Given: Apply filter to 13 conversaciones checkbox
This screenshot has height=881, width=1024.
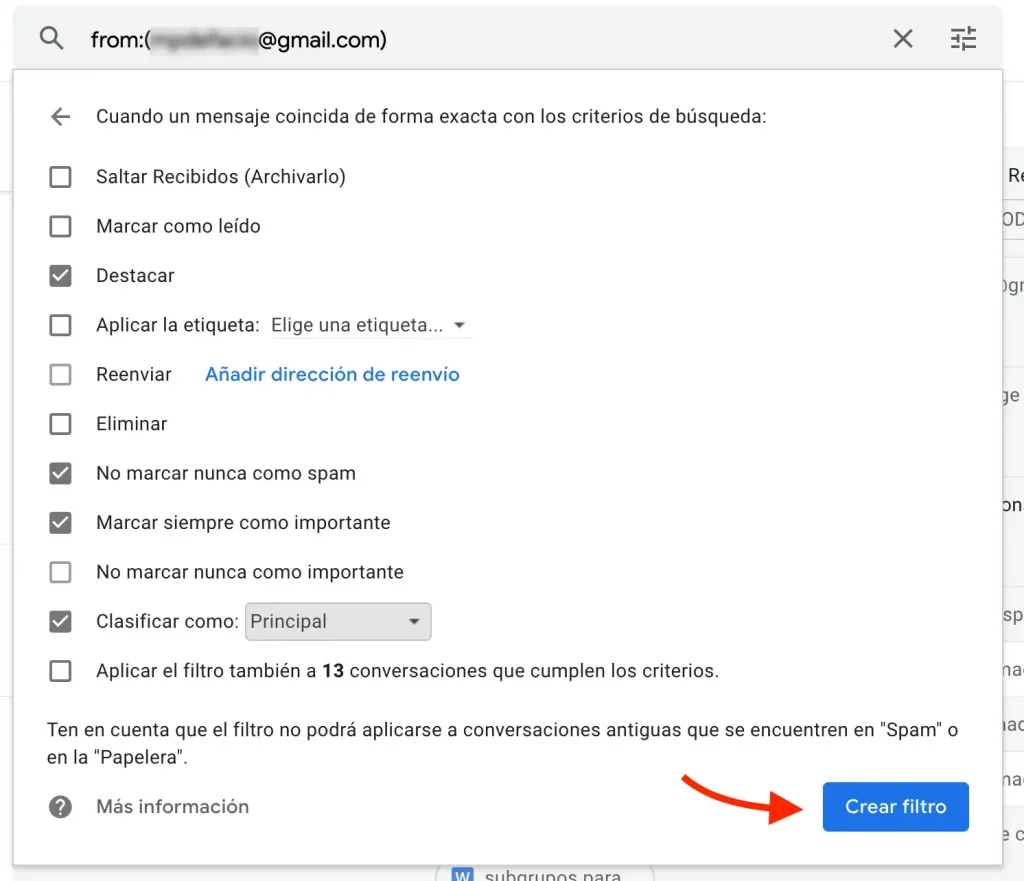Looking at the screenshot, I should pos(61,671).
